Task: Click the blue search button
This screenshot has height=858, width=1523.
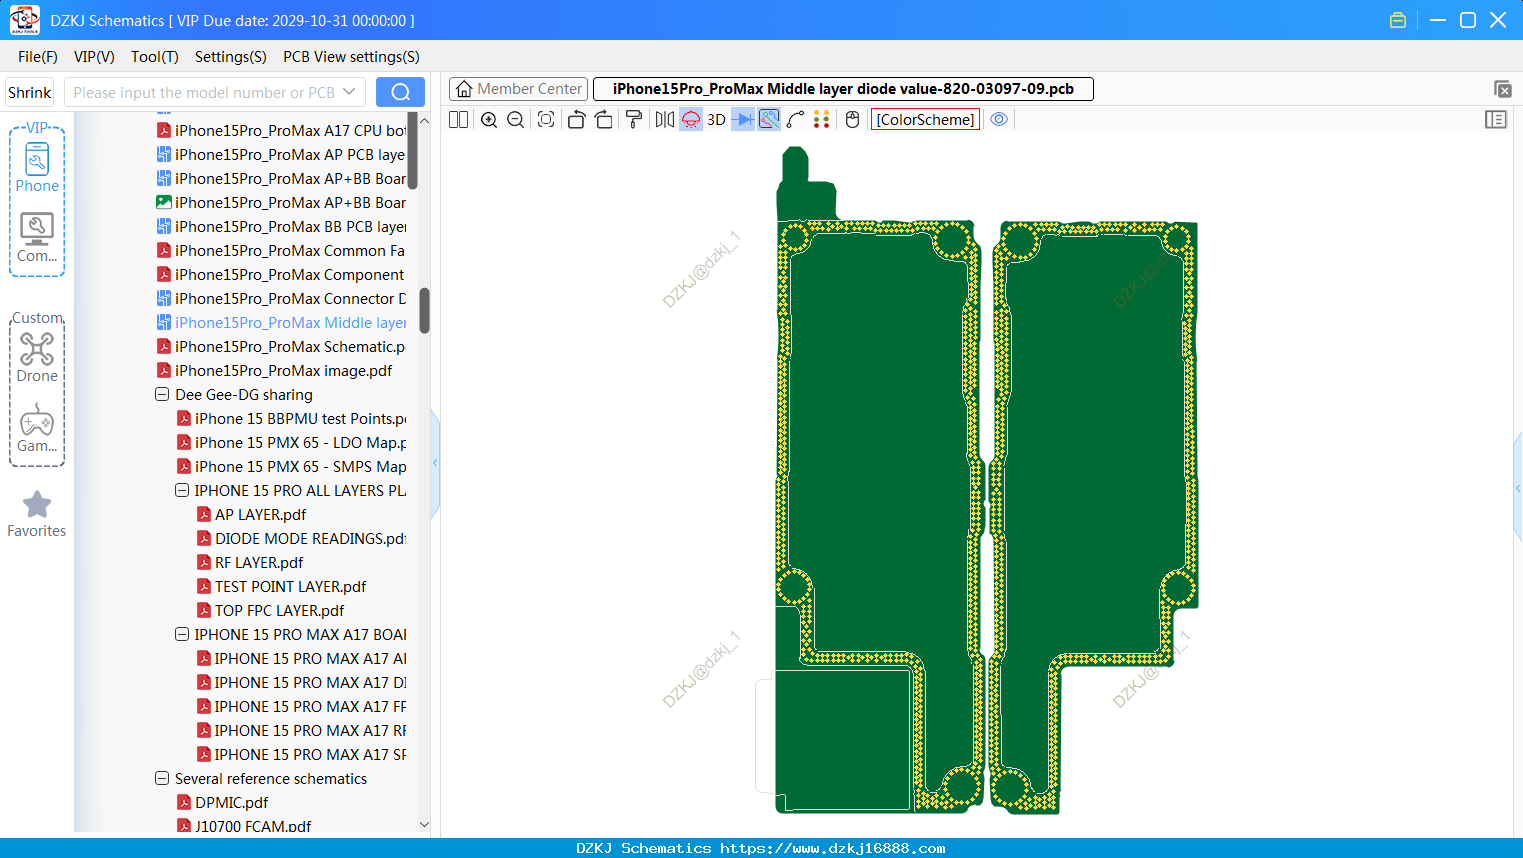Action: pyautogui.click(x=400, y=92)
